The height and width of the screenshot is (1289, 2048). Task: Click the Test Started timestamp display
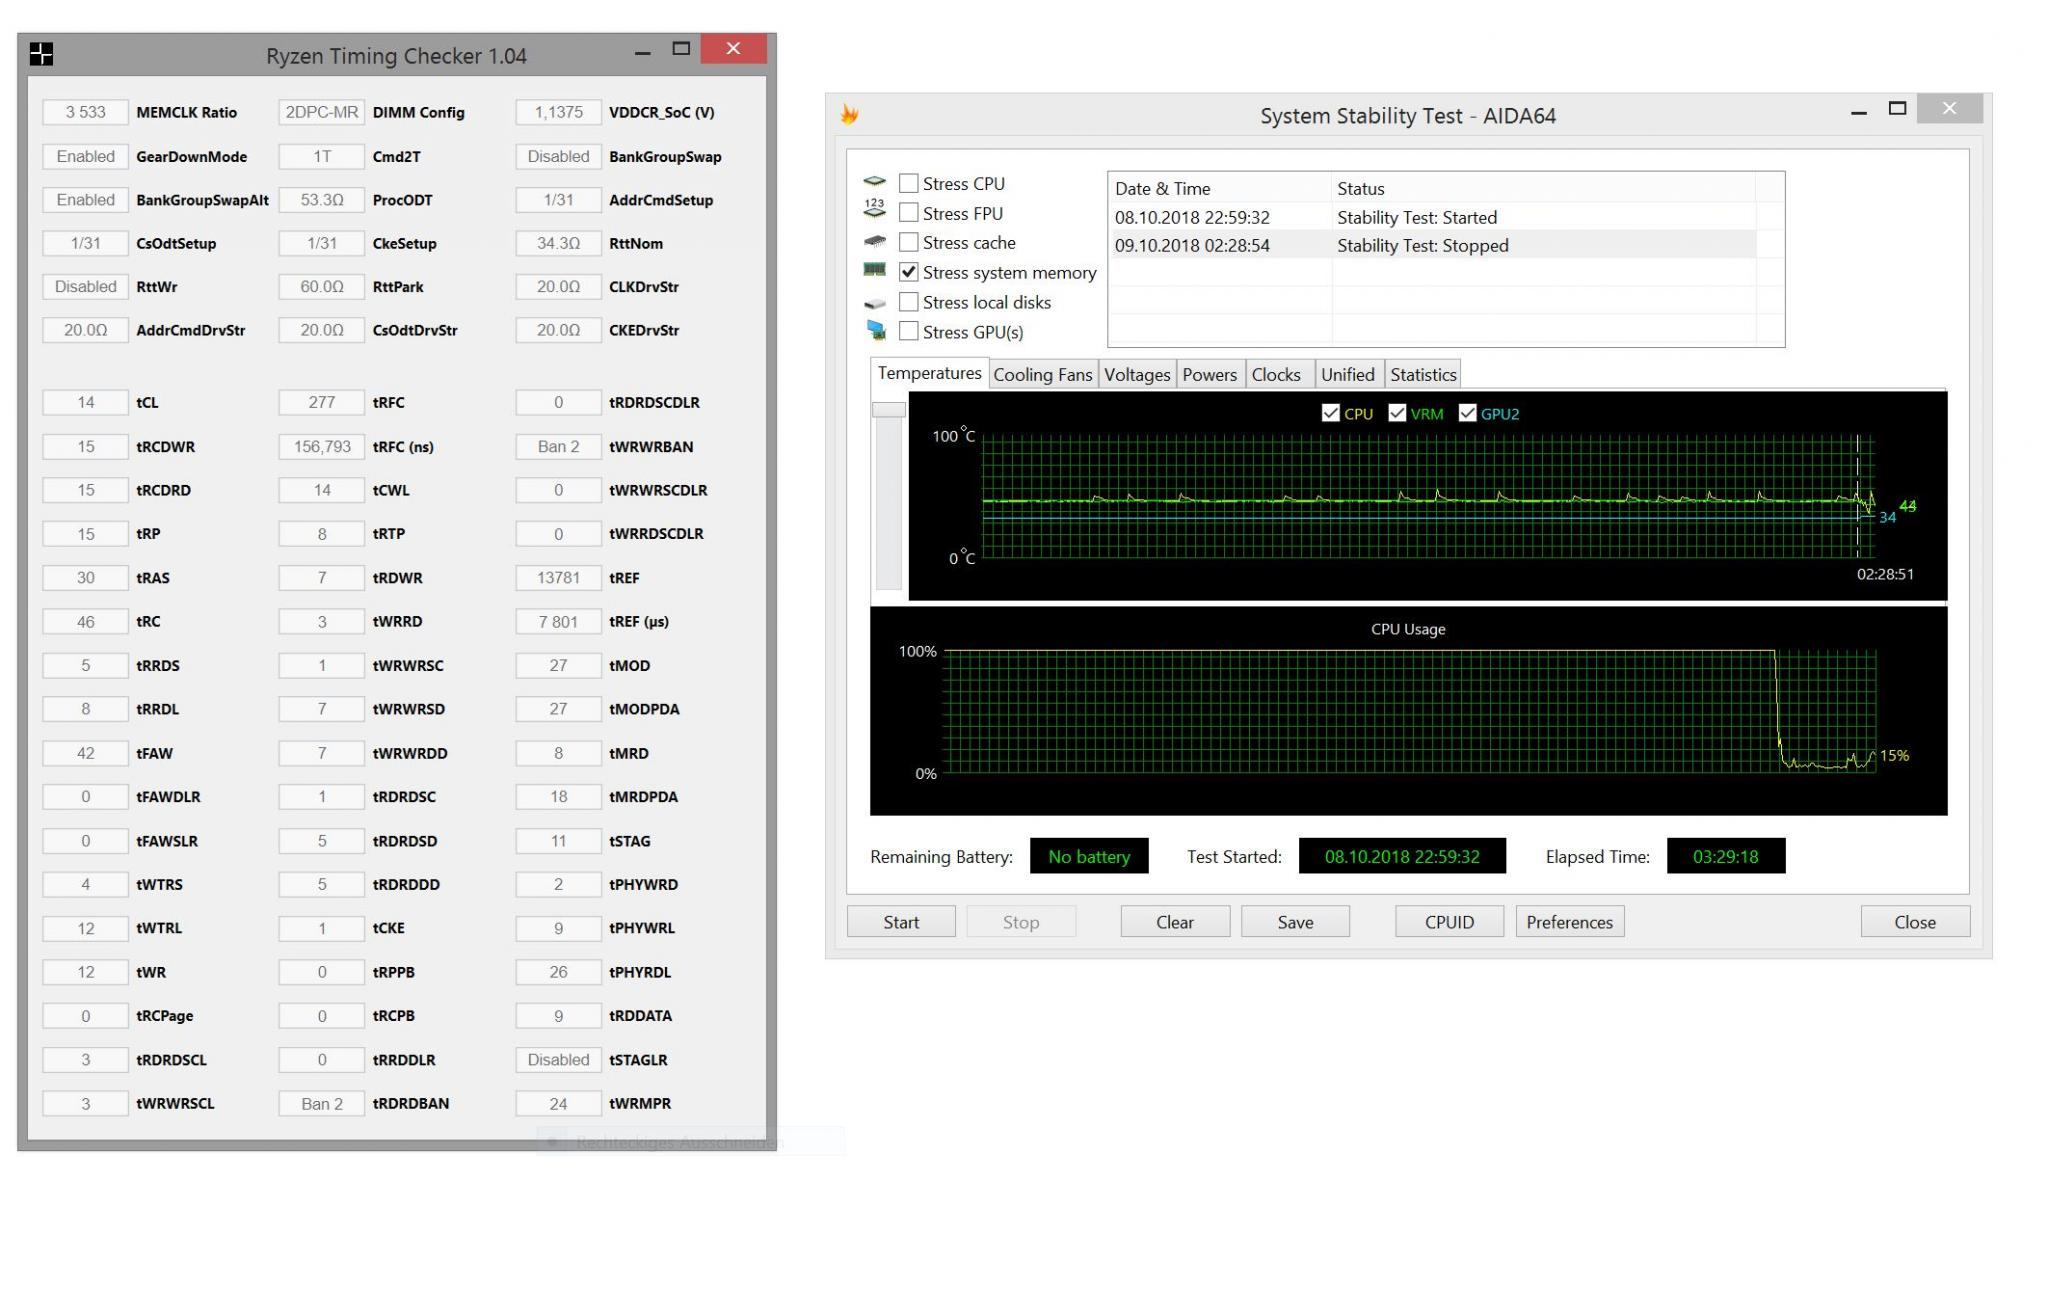point(1402,856)
